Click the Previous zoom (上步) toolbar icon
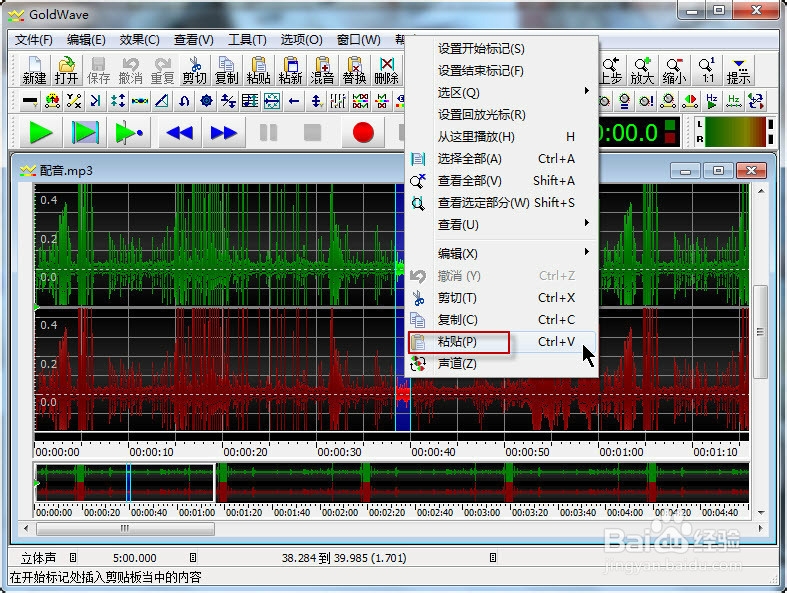787x593 pixels. [611, 70]
